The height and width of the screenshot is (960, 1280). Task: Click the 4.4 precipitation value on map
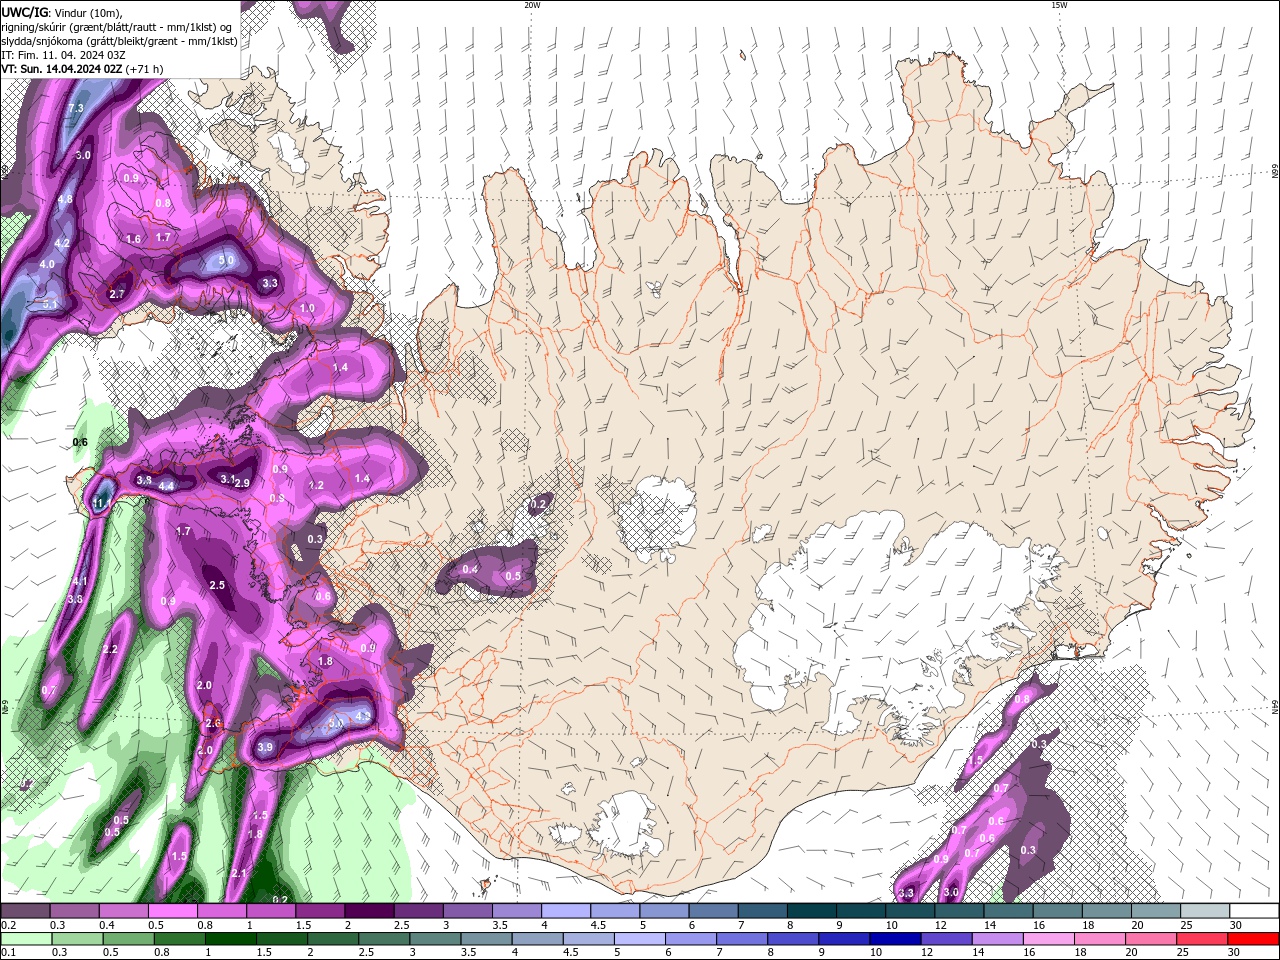point(167,486)
